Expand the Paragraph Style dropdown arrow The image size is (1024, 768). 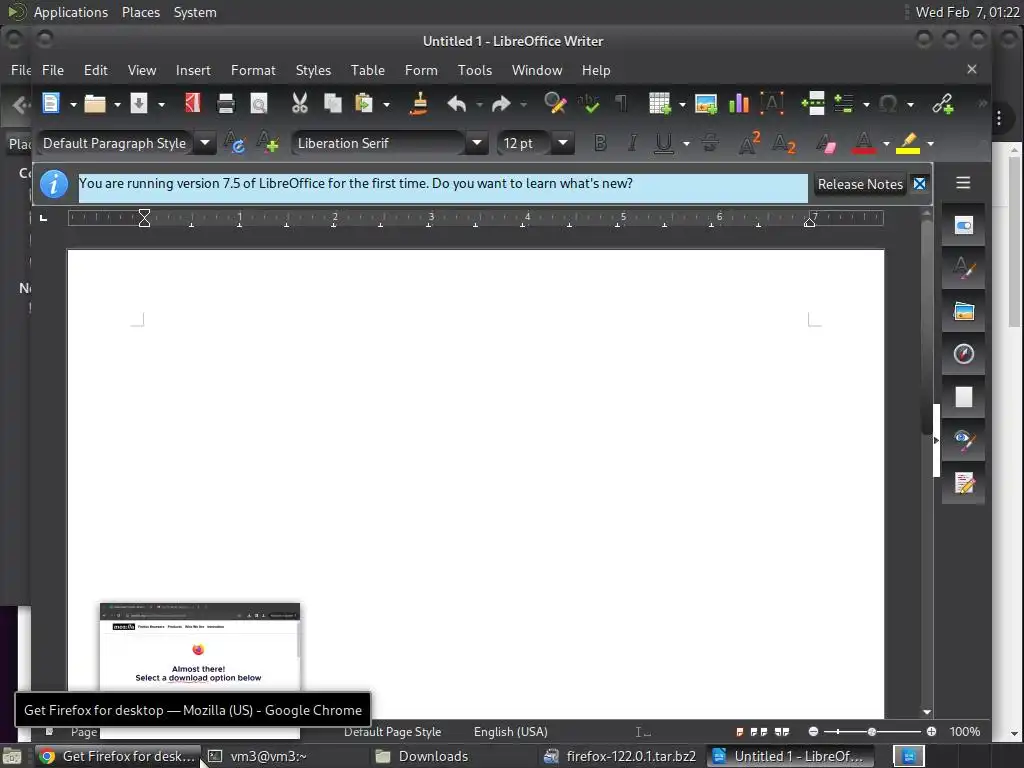click(x=205, y=143)
